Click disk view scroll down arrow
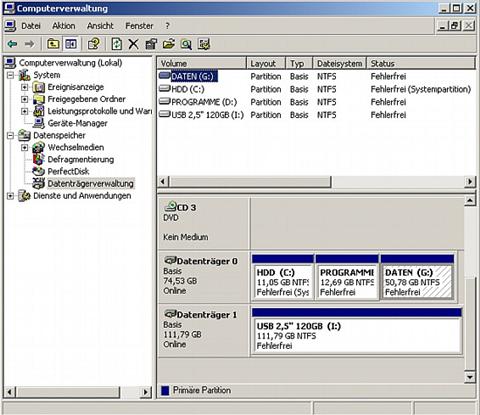Image resolution: width=480 pixels, height=415 pixels. (x=470, y=377)
